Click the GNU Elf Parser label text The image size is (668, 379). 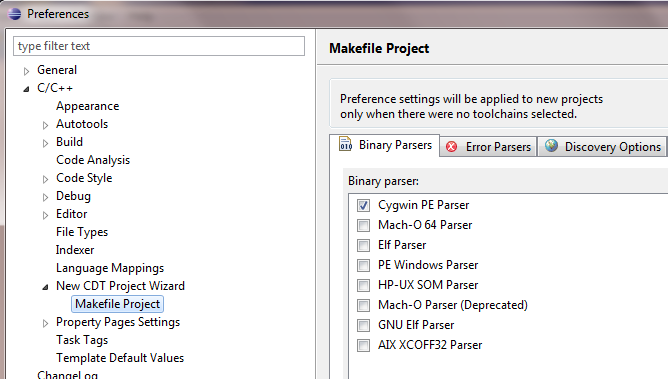click(x=416, y=325)
